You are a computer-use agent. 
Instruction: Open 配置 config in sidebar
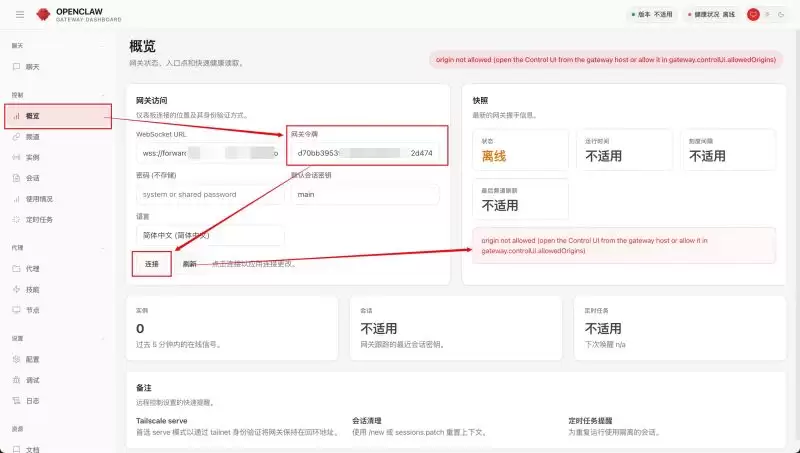[58, 360]
